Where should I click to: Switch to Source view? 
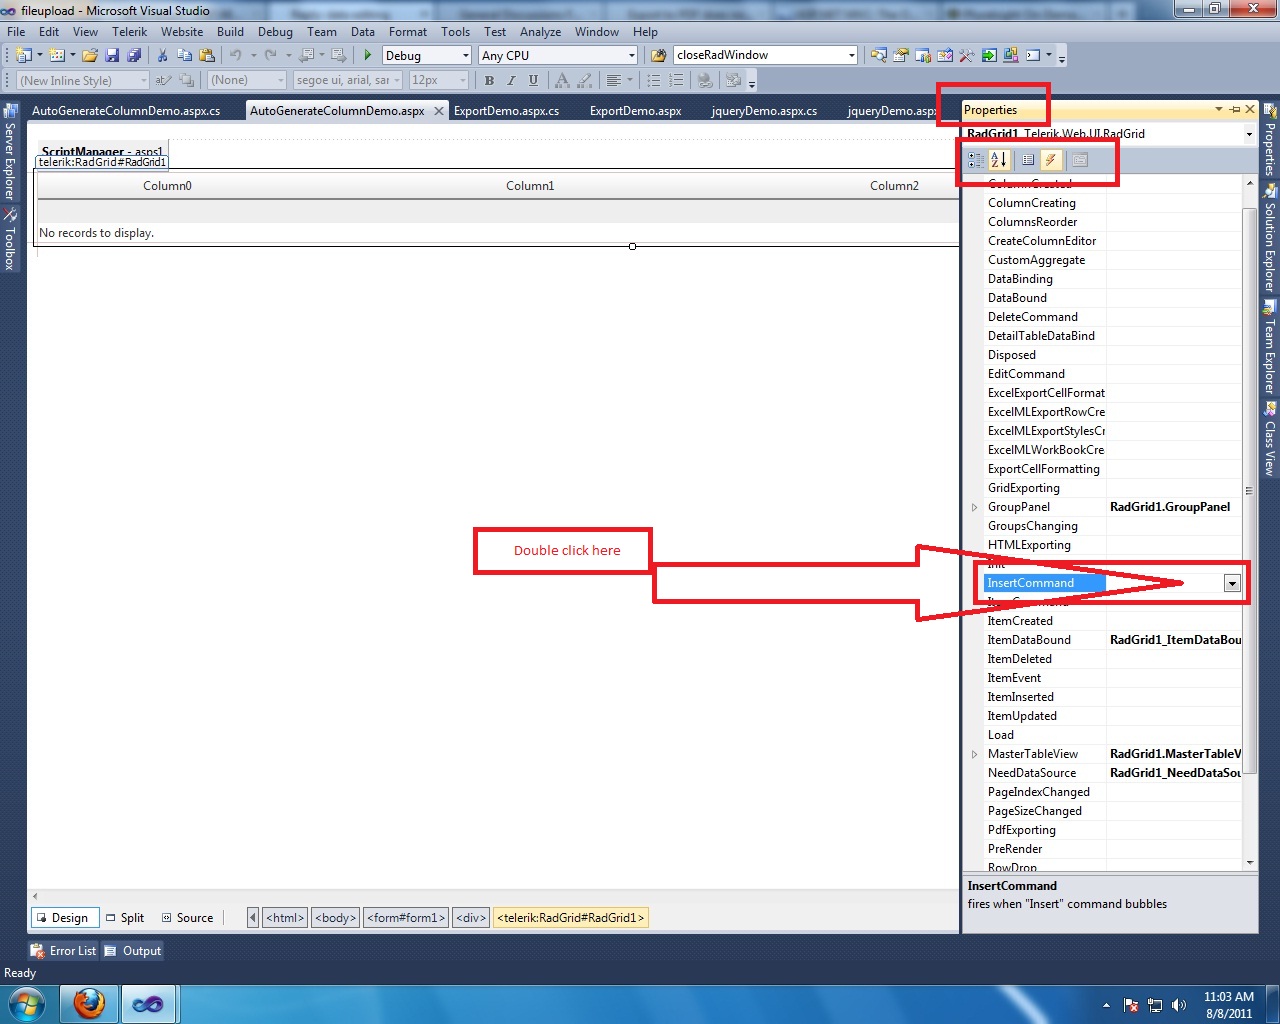click(187, 917)
